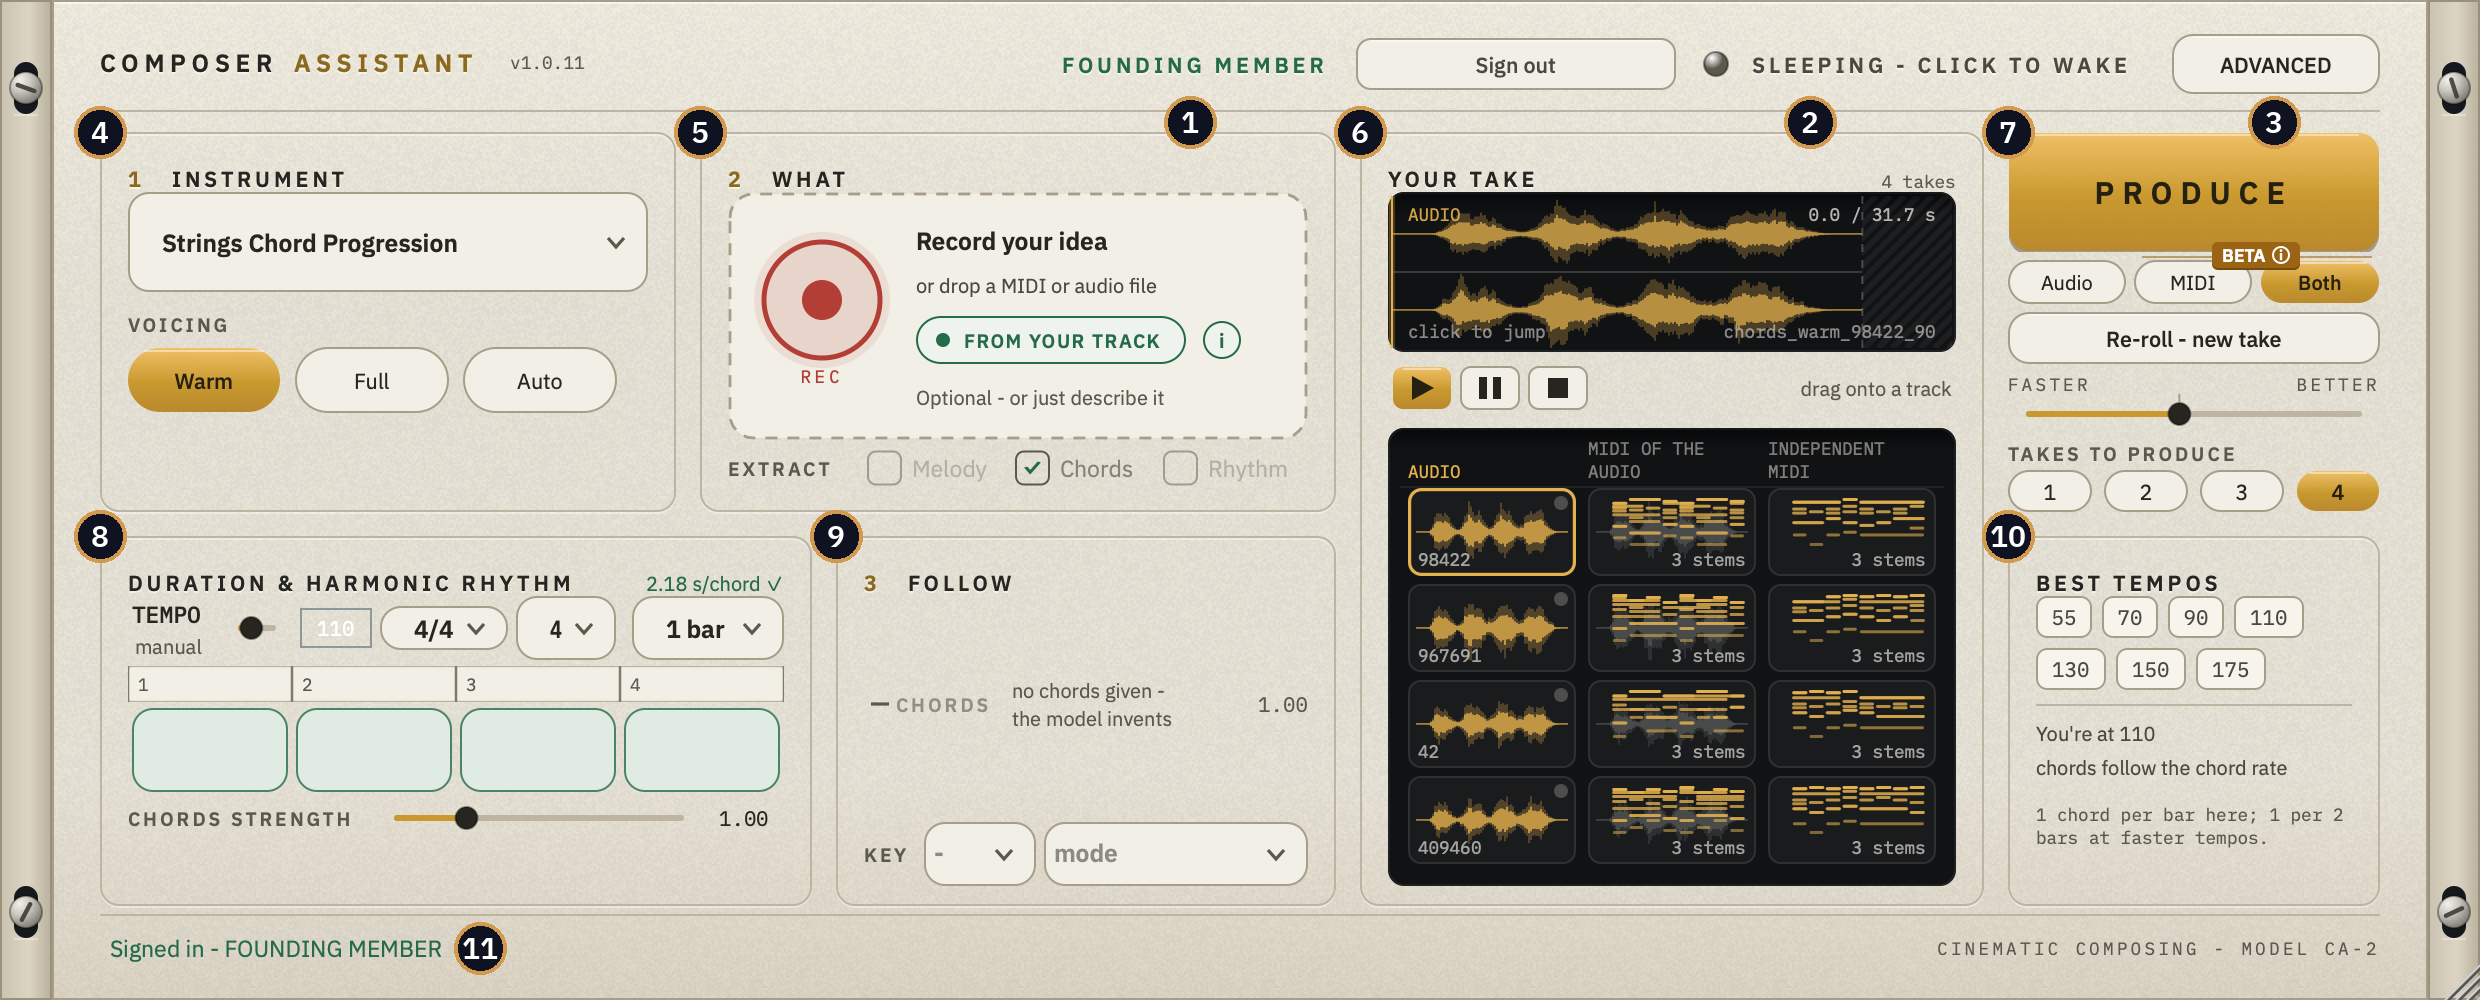Open independent MIDI stems for take 409460
The height and width of the screenshot is (1000, 2480).
point(1851,820)
